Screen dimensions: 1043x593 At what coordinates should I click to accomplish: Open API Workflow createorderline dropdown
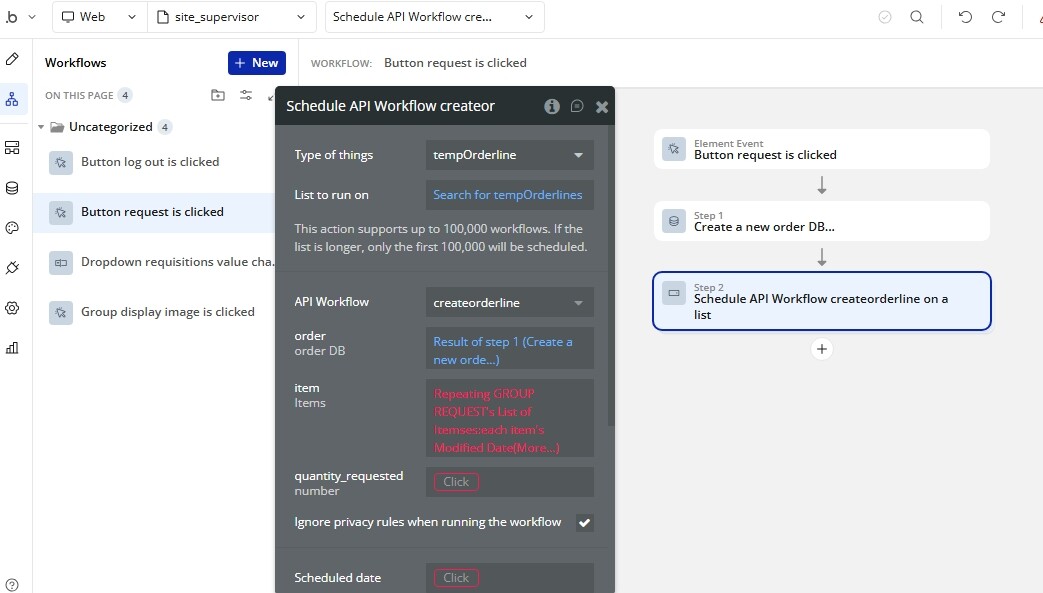(x=510, y=303)
